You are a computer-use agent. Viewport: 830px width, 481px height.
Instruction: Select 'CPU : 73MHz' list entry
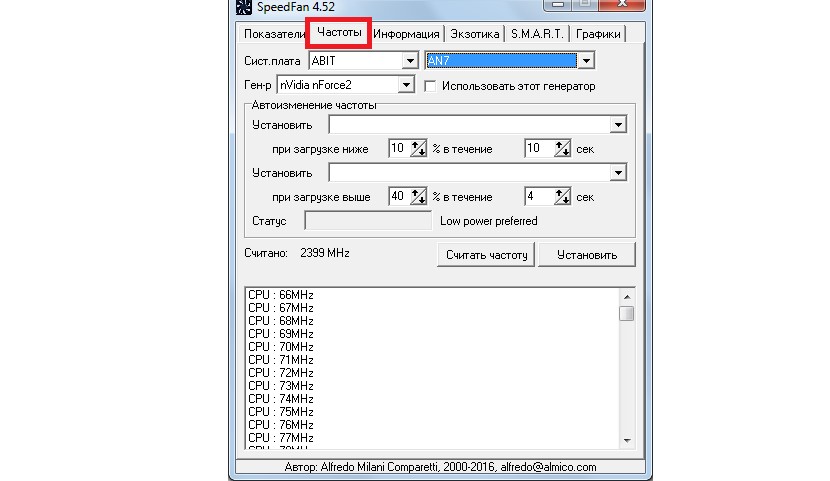281,386
